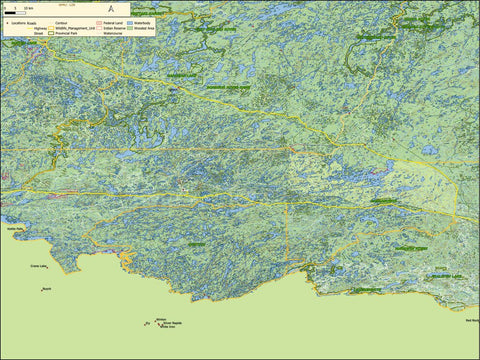Viewport: 480px width, 360px height.
Task: Click the 'Winton' place label
Action: 161,319
